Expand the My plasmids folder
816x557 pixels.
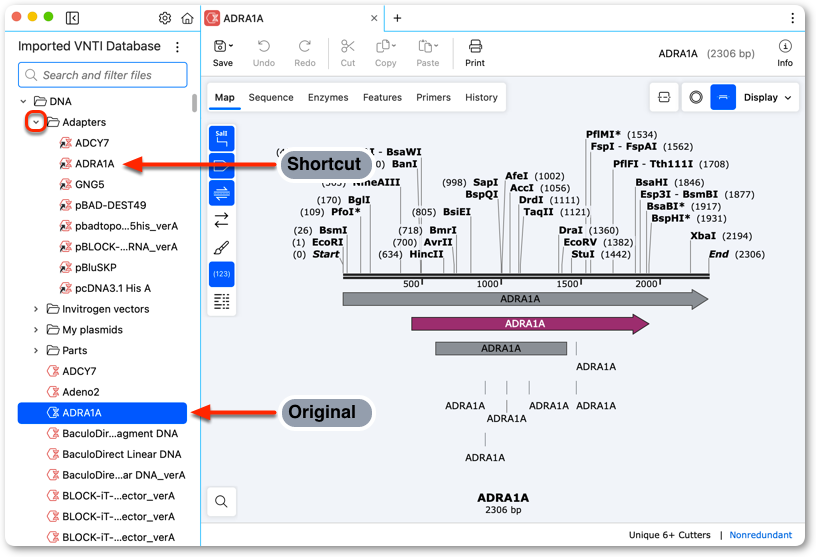pos(35,330)
